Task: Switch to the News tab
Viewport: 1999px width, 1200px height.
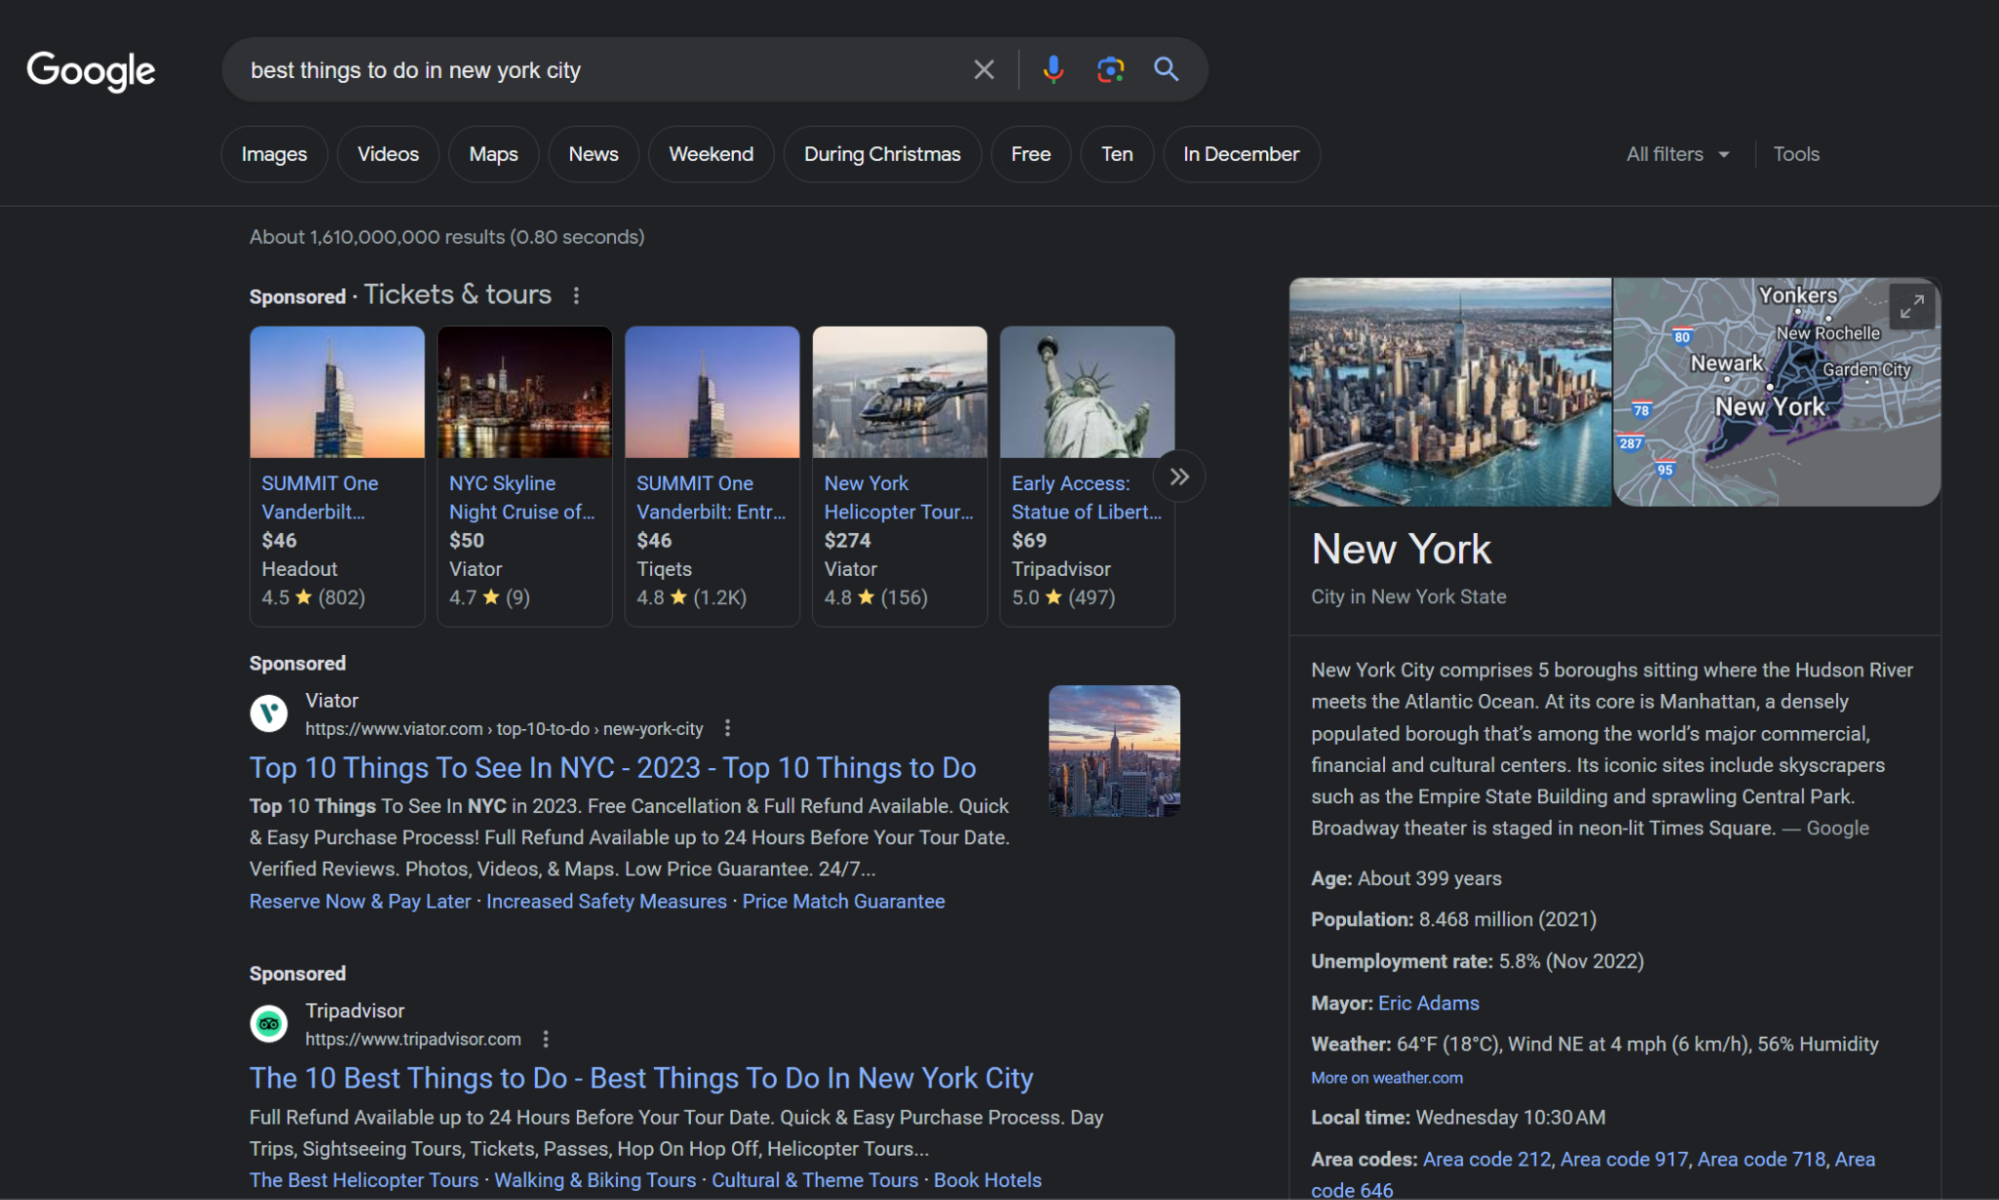Action: pos(593,154)
